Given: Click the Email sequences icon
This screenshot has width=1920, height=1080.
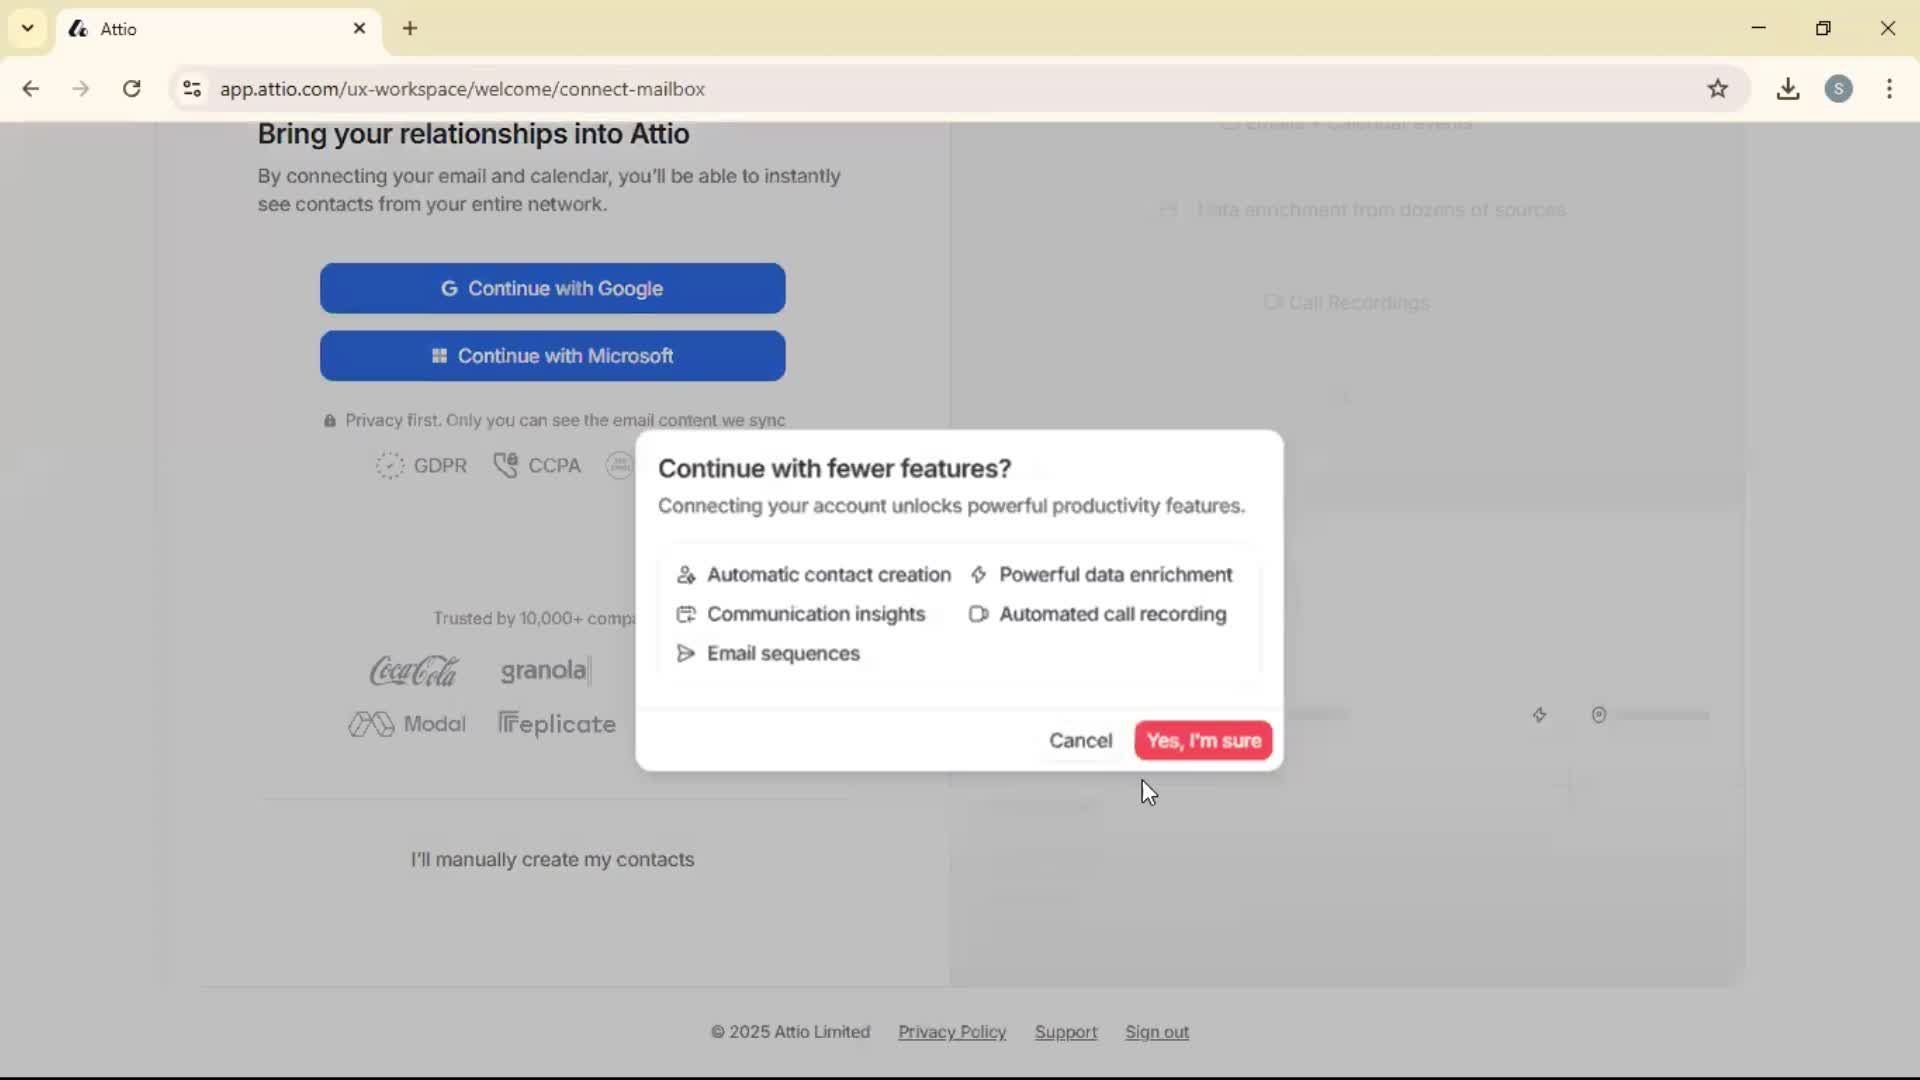Looking at the screenshot, I should click(x=685, y=653).
